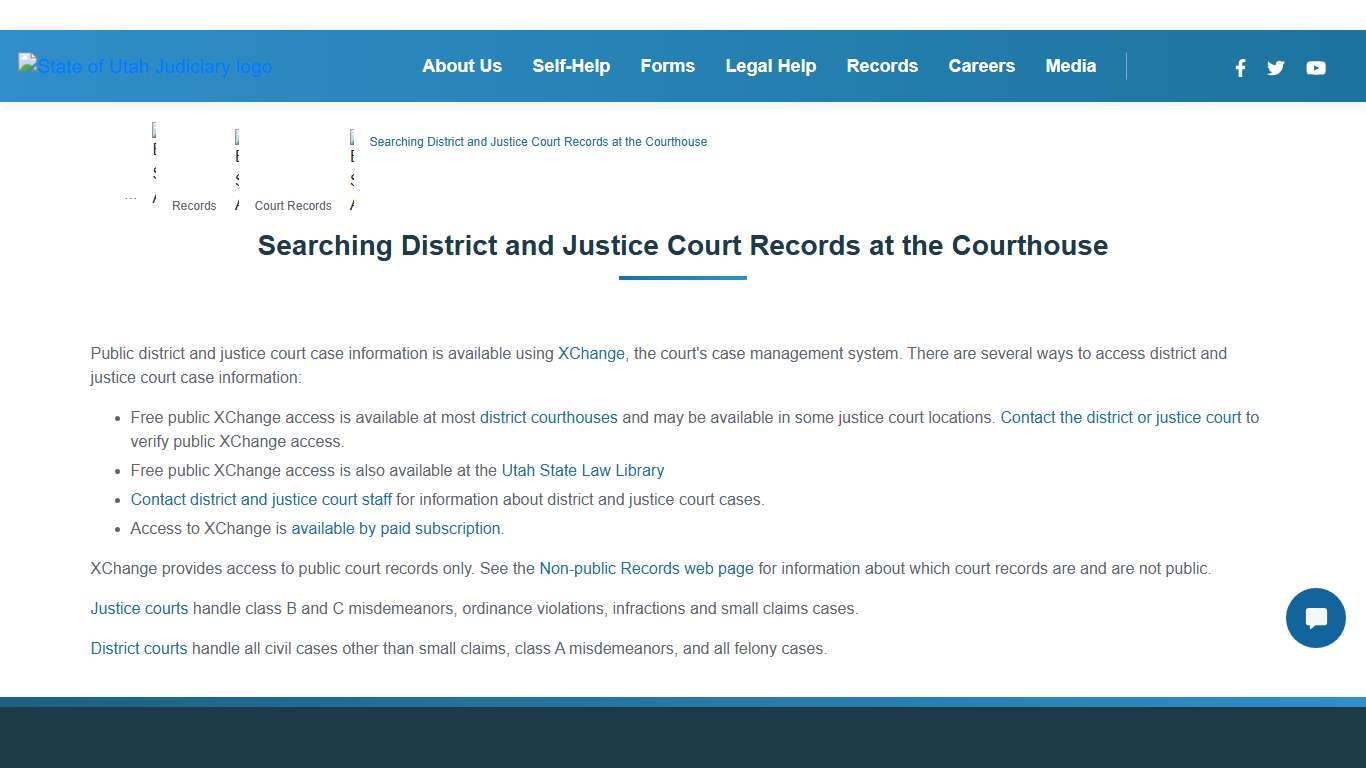Open the live chat bubble widget
This screenshot has height=768, width=1366.
[x=1315, y=618]
